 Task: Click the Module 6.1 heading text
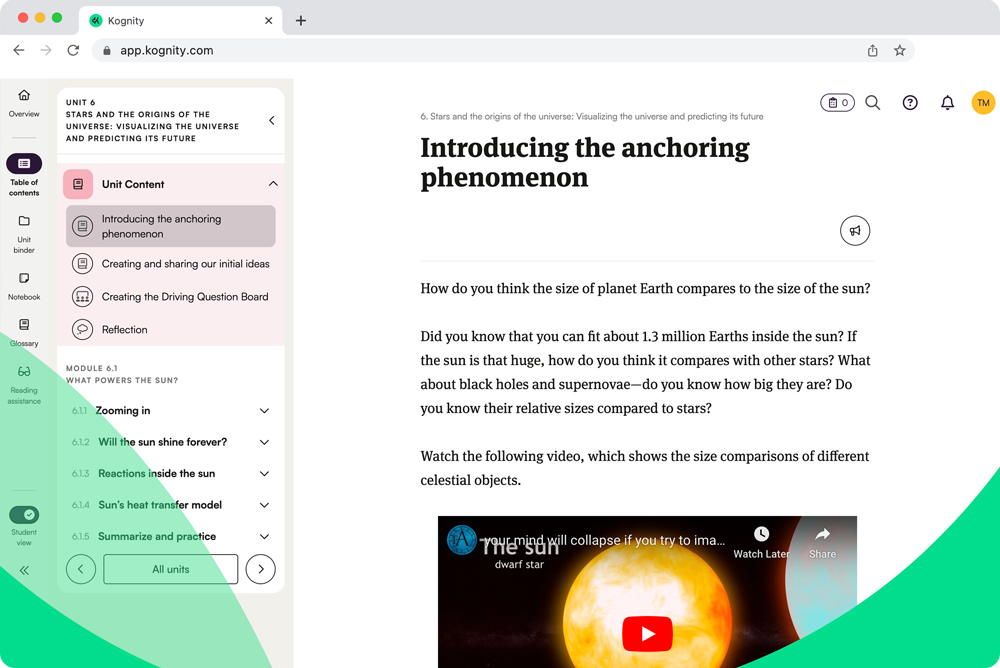click(122, 375)
